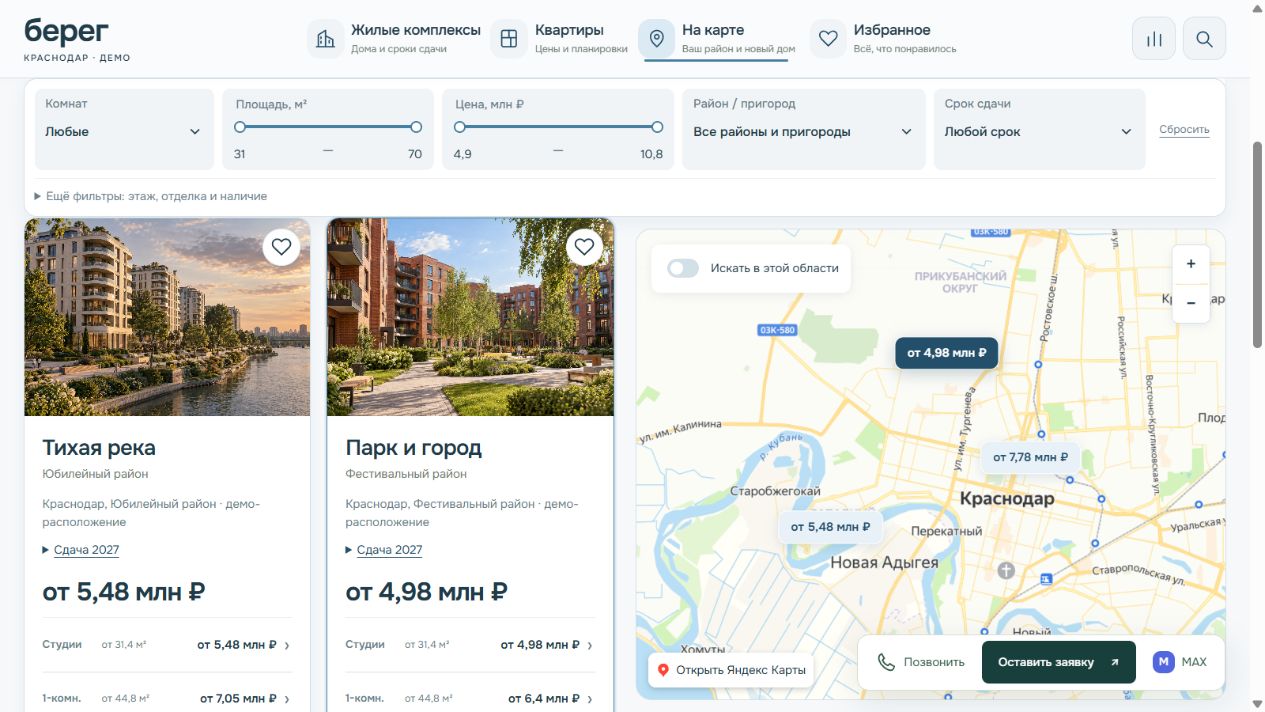The height and width of the screenshot is (712, 1265).
Task: Click the map pin icon for На карте
Action: pos(657,39)
